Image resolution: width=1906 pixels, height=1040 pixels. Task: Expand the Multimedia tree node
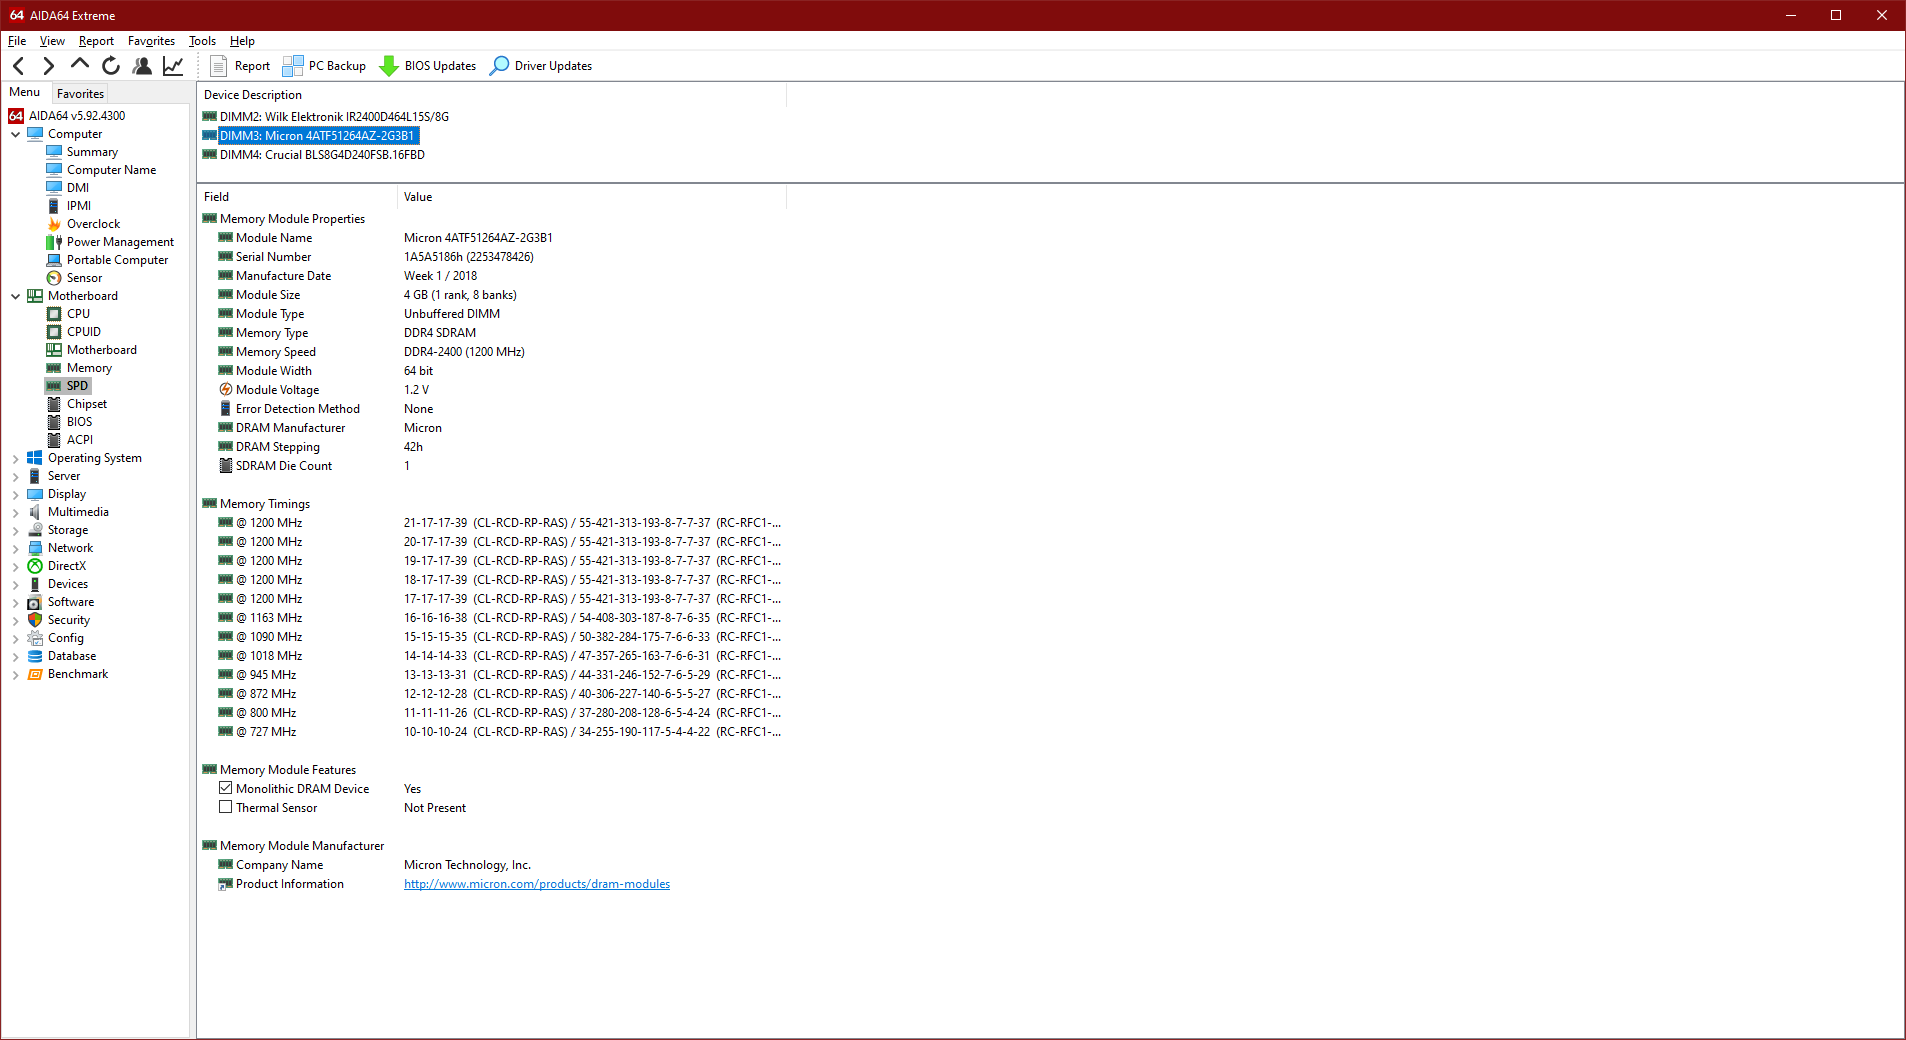15,512
